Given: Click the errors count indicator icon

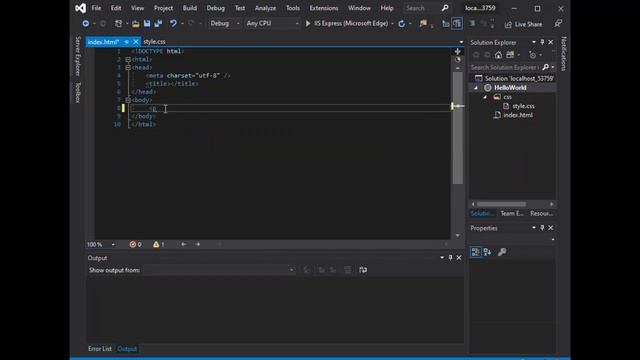Looking at the screenshot, I should [x=133, y=244].
